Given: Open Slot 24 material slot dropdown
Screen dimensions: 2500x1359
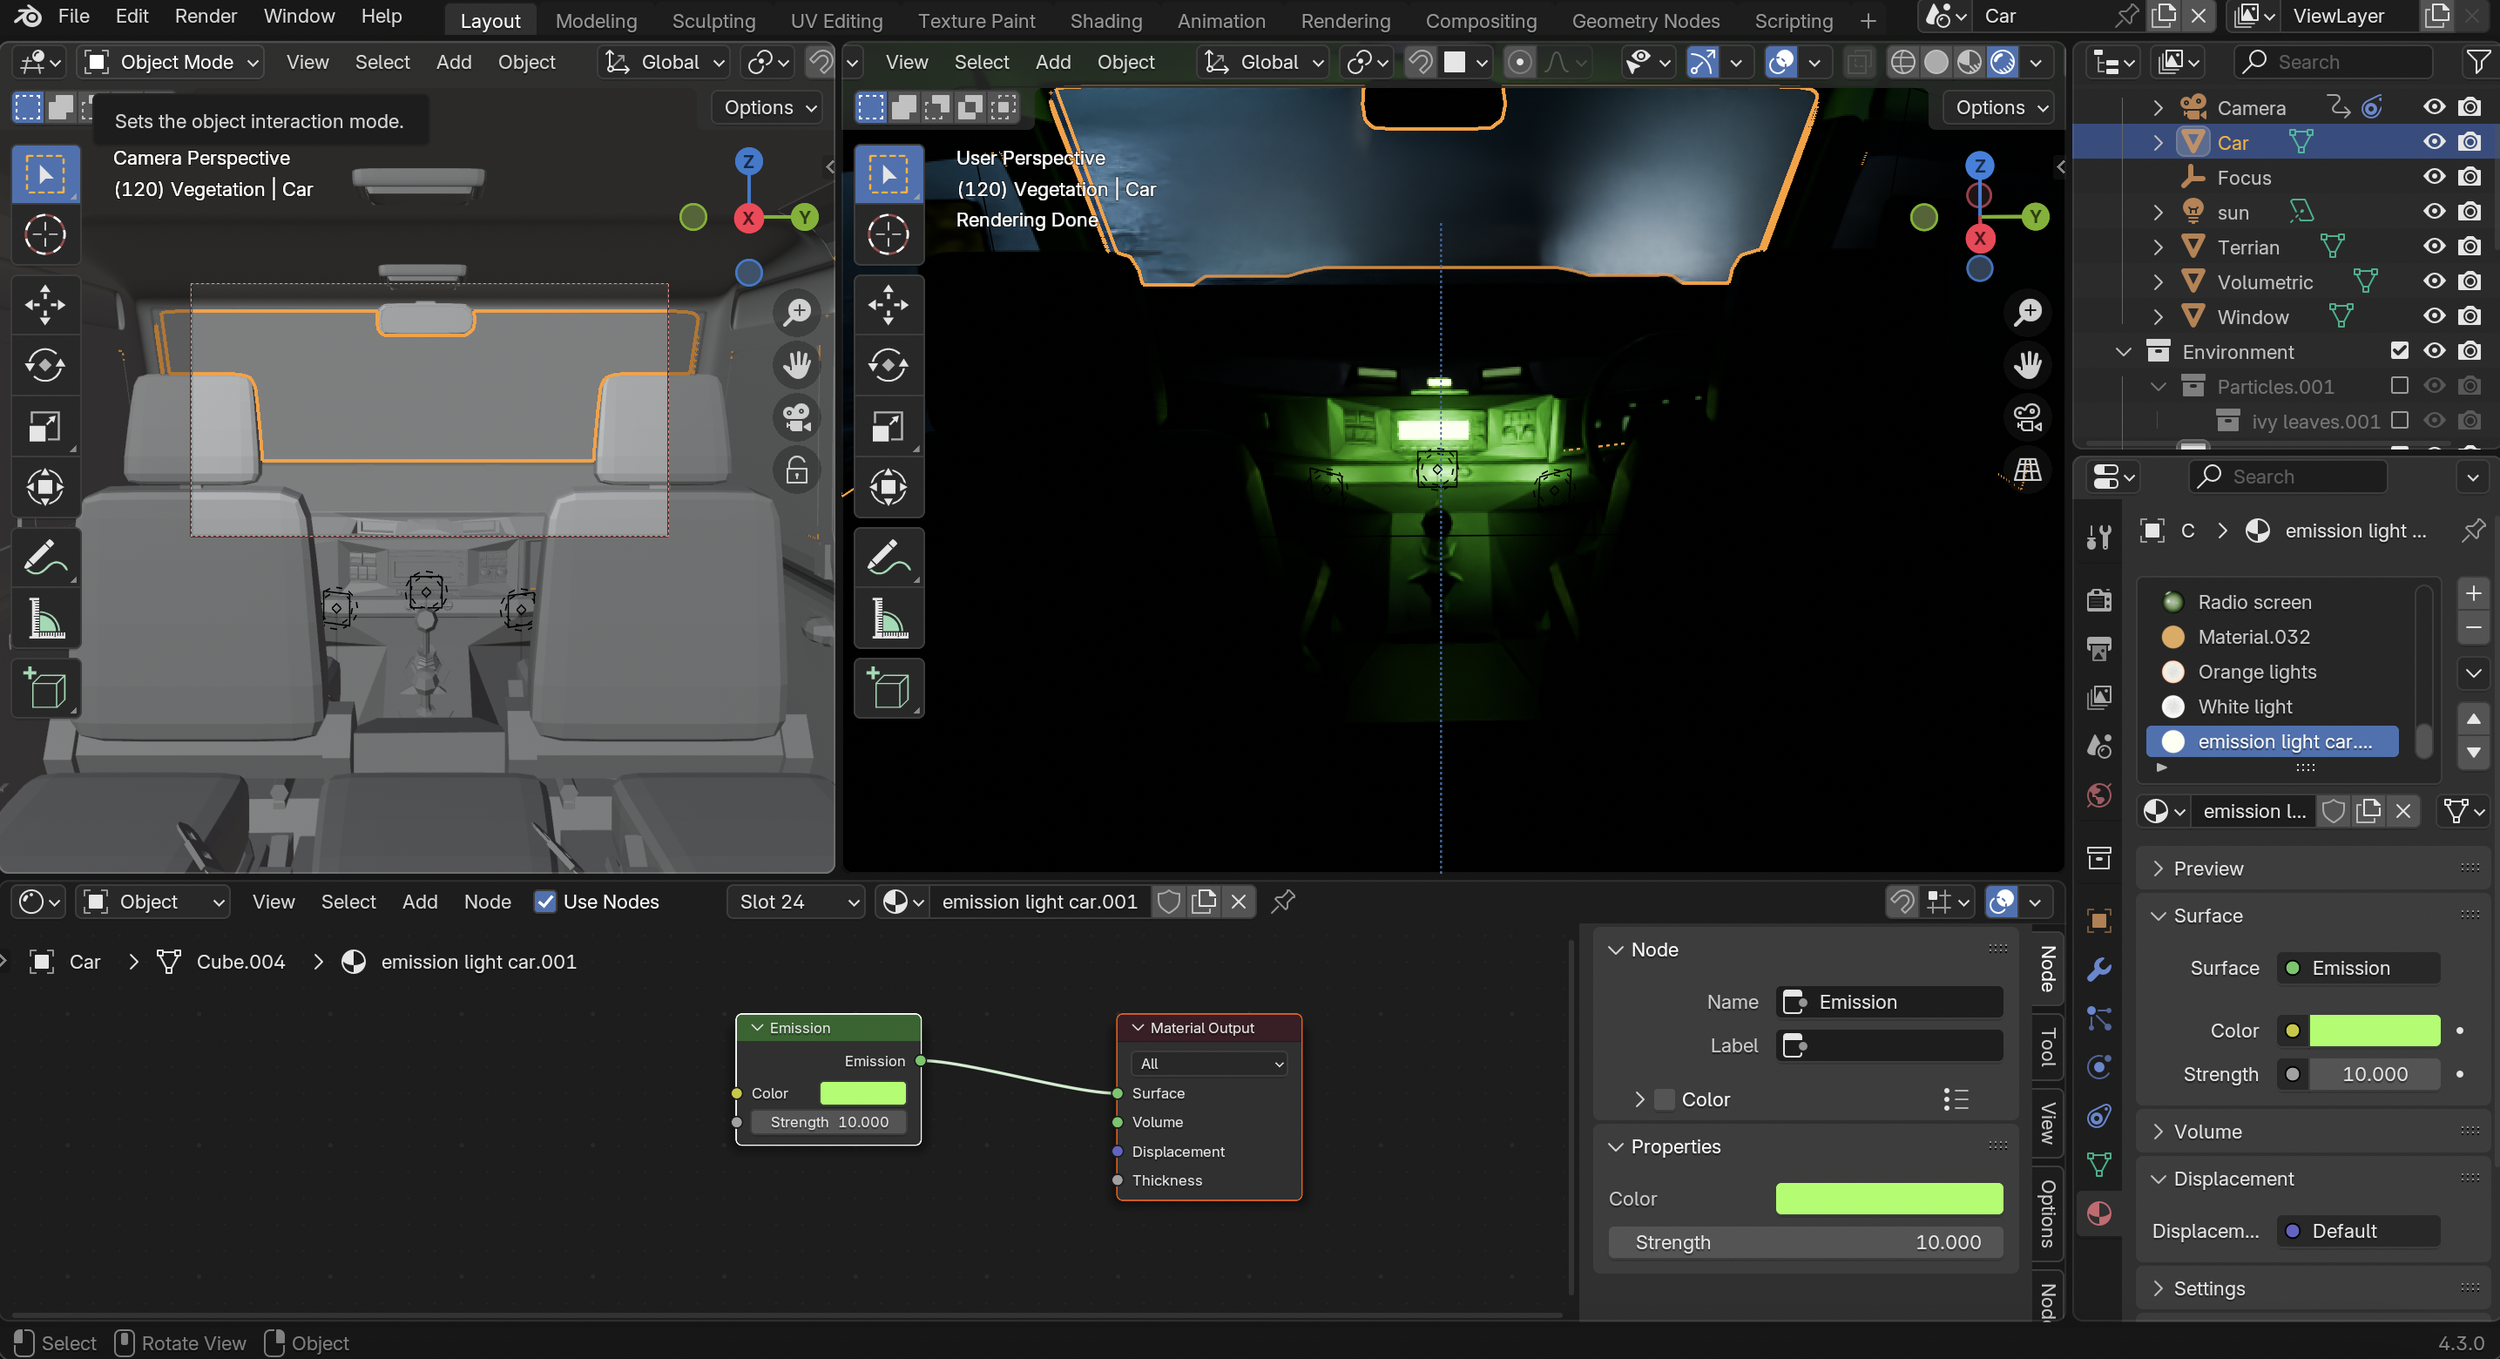Looking at the screenshot, I should (x=796, y=901).
